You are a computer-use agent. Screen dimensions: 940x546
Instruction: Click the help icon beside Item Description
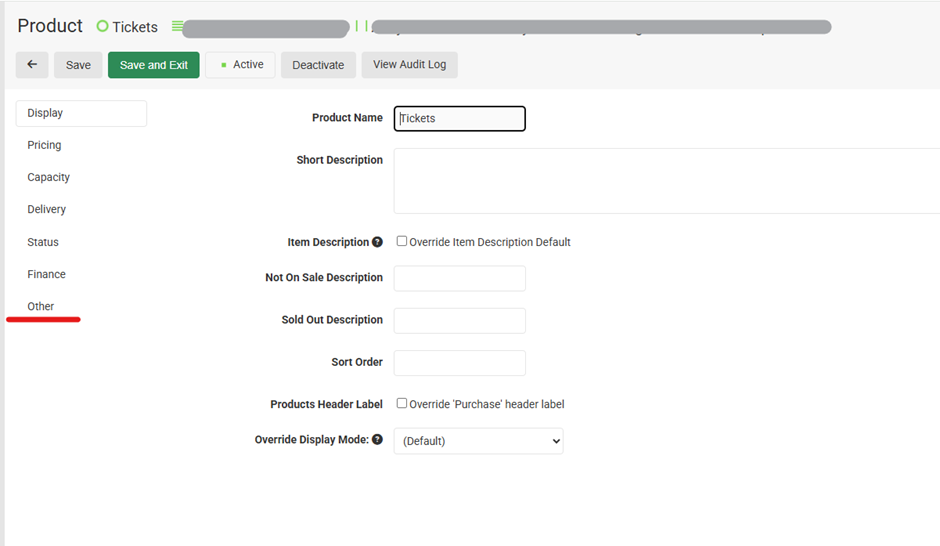pos(377,242)
